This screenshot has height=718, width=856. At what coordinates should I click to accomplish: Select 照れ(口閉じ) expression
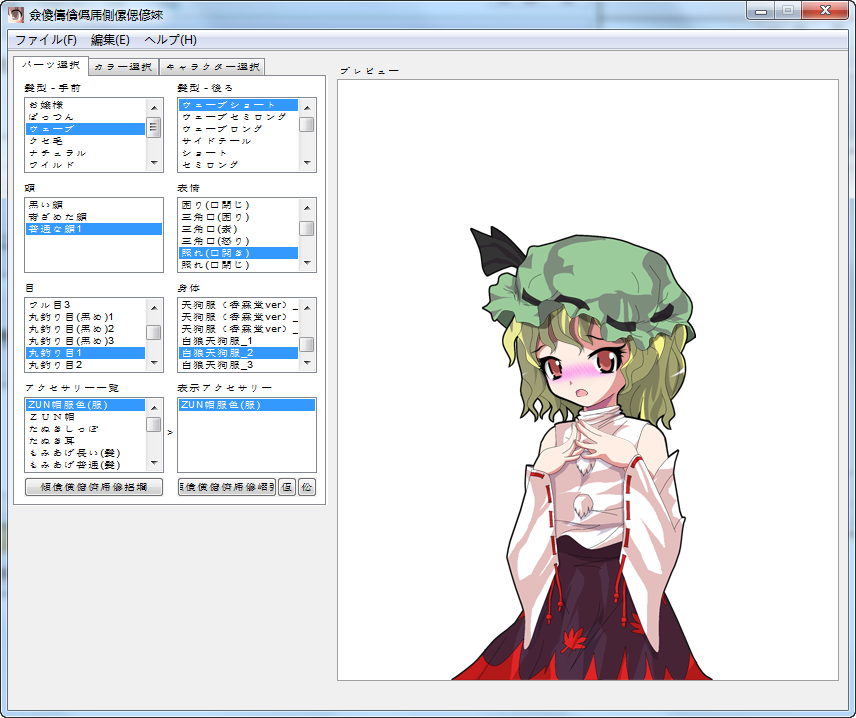coord(239,265)
